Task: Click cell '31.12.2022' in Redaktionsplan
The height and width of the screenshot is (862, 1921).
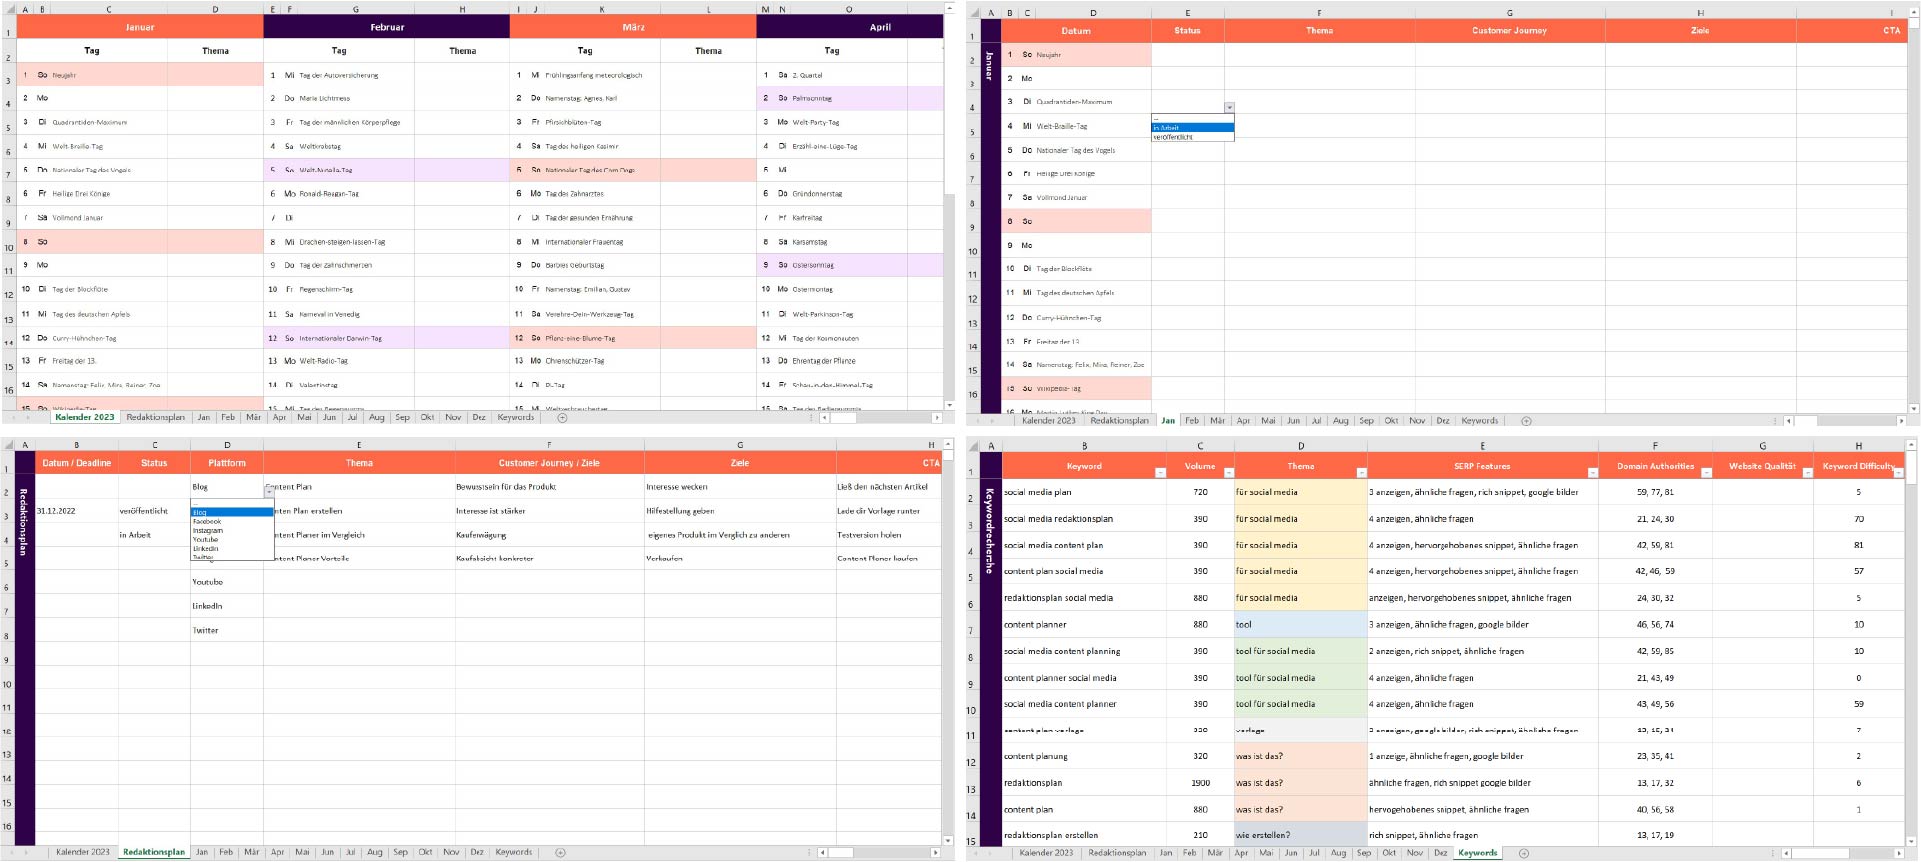Action: pos(77,511)
